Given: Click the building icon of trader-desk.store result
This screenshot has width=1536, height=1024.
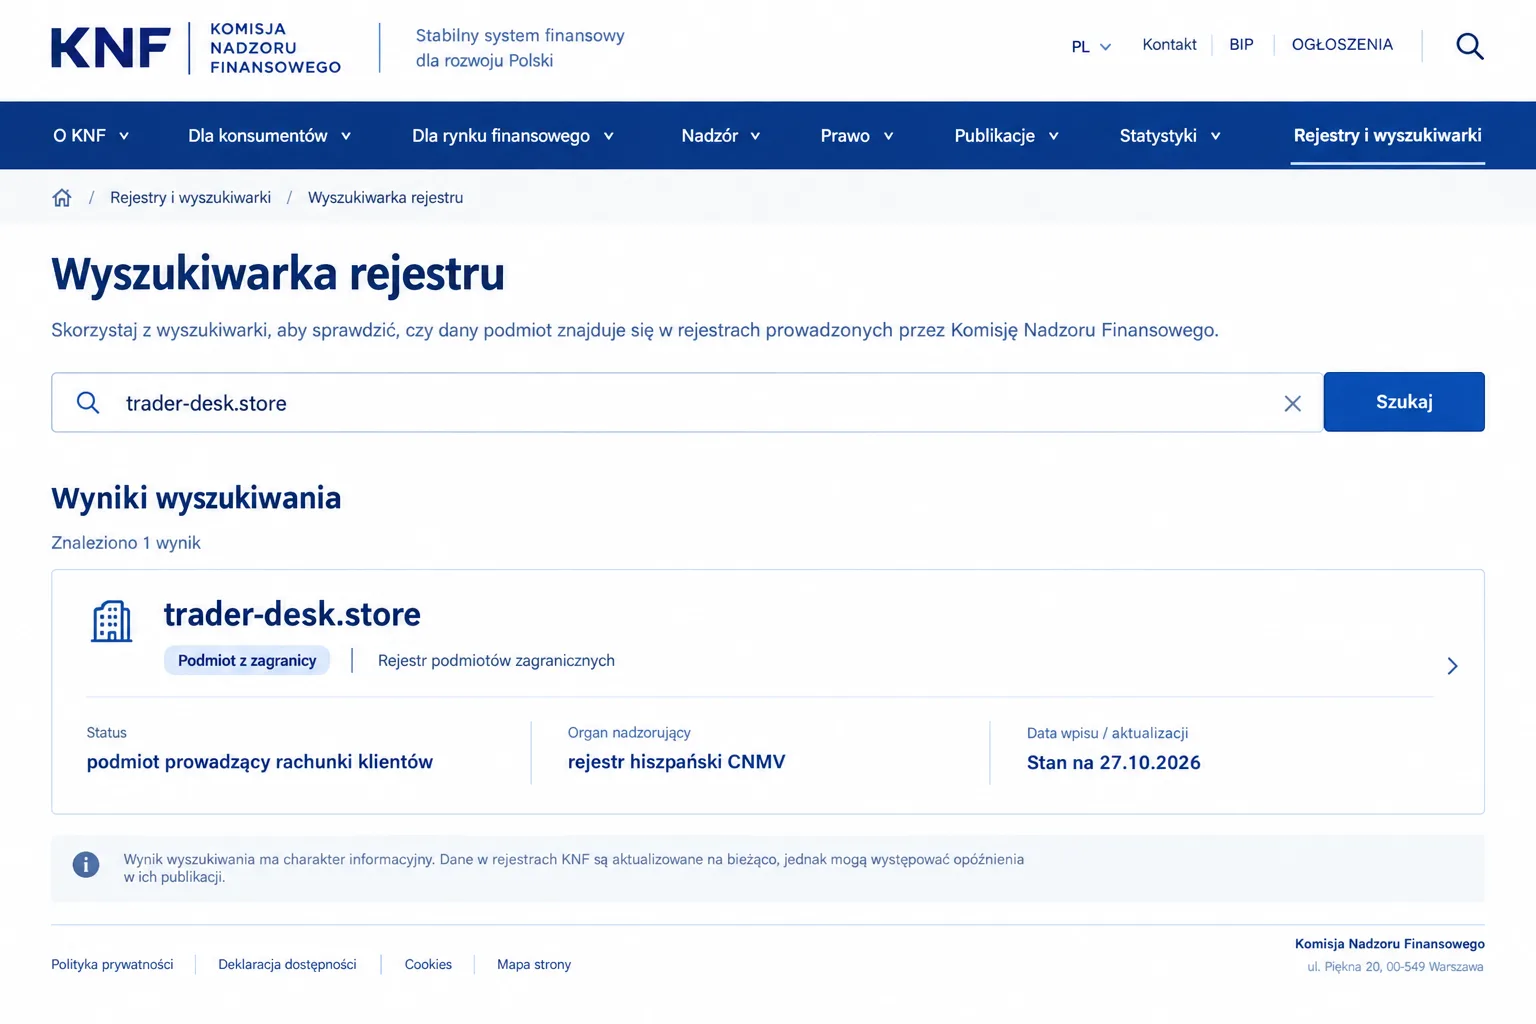Looking at the screenshot, I should tap(111, 622).
